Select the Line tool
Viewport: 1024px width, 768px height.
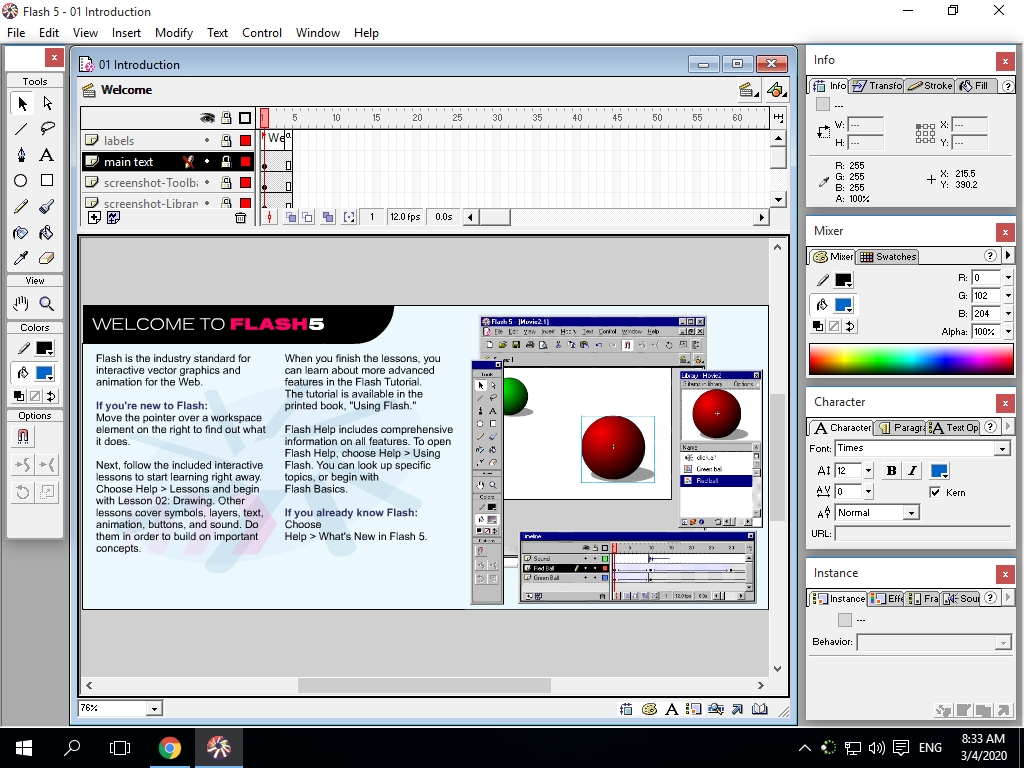point(22,129)
